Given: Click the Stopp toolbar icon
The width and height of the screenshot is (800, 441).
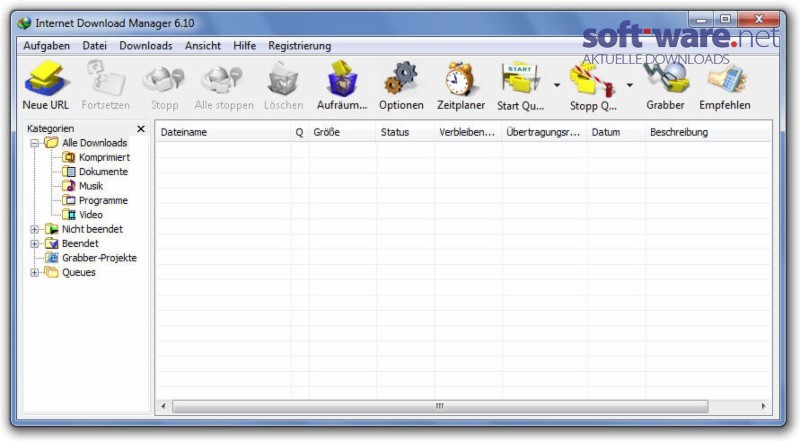Looking at the screenshot, I should click(164, 79).
